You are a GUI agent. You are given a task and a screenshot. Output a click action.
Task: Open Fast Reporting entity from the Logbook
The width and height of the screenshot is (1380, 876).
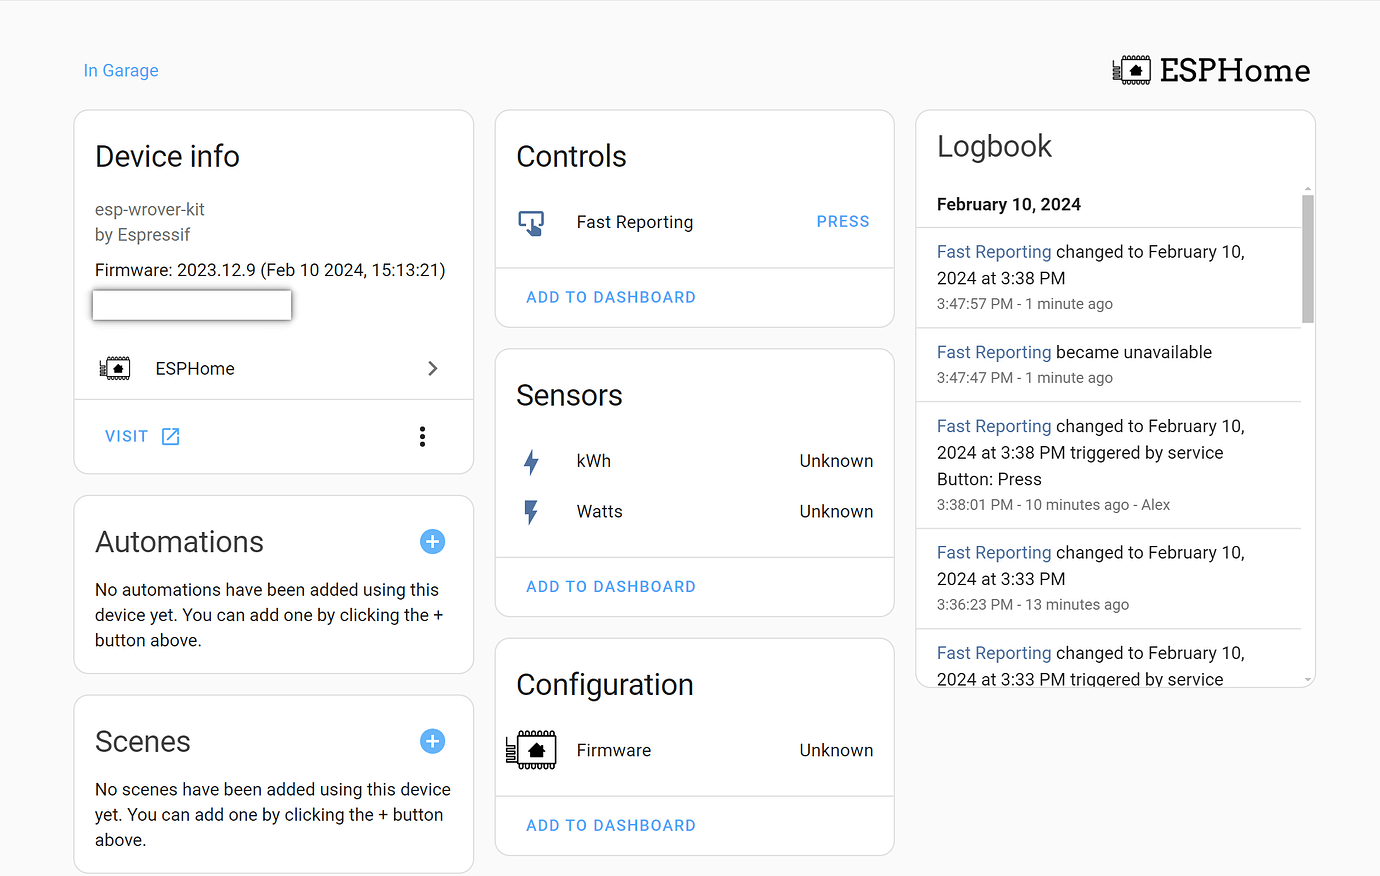coord(993,251)
